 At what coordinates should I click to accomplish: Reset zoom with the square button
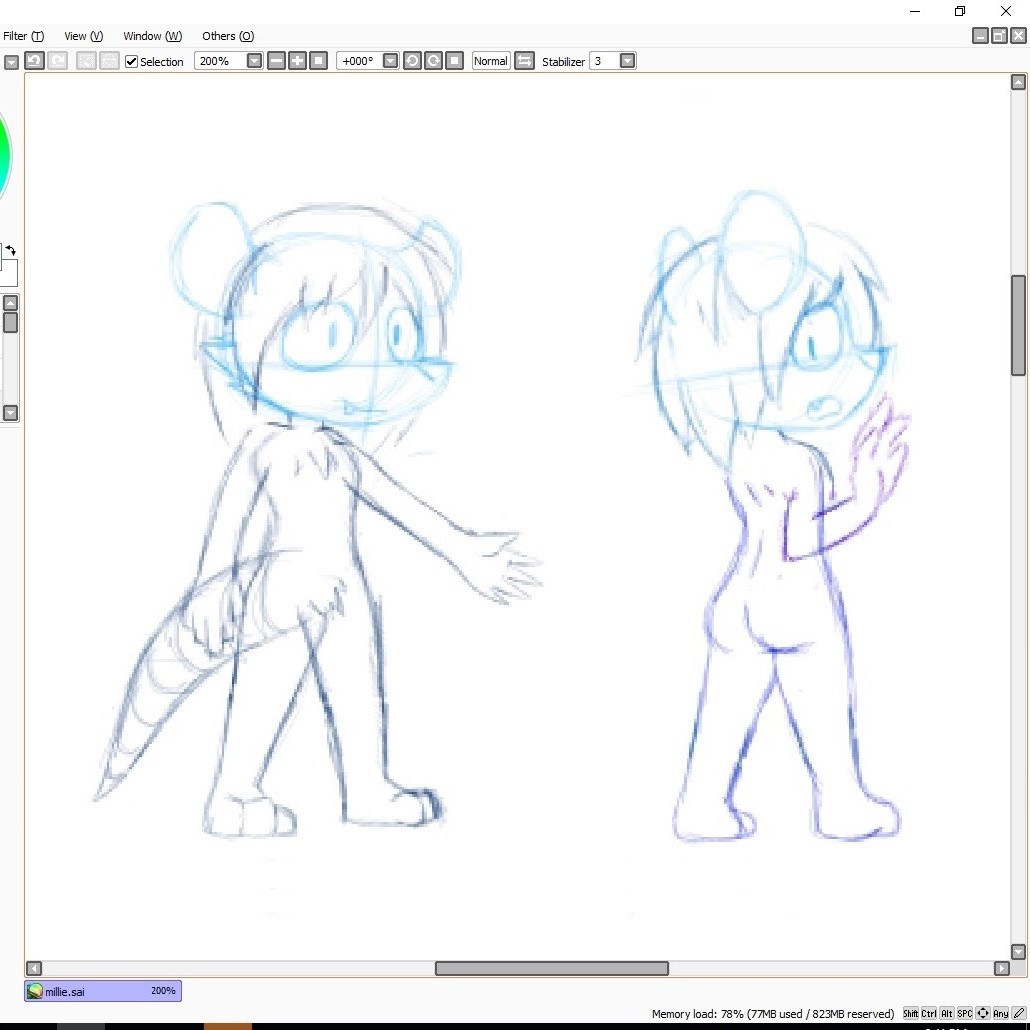(x=319, y=61)
